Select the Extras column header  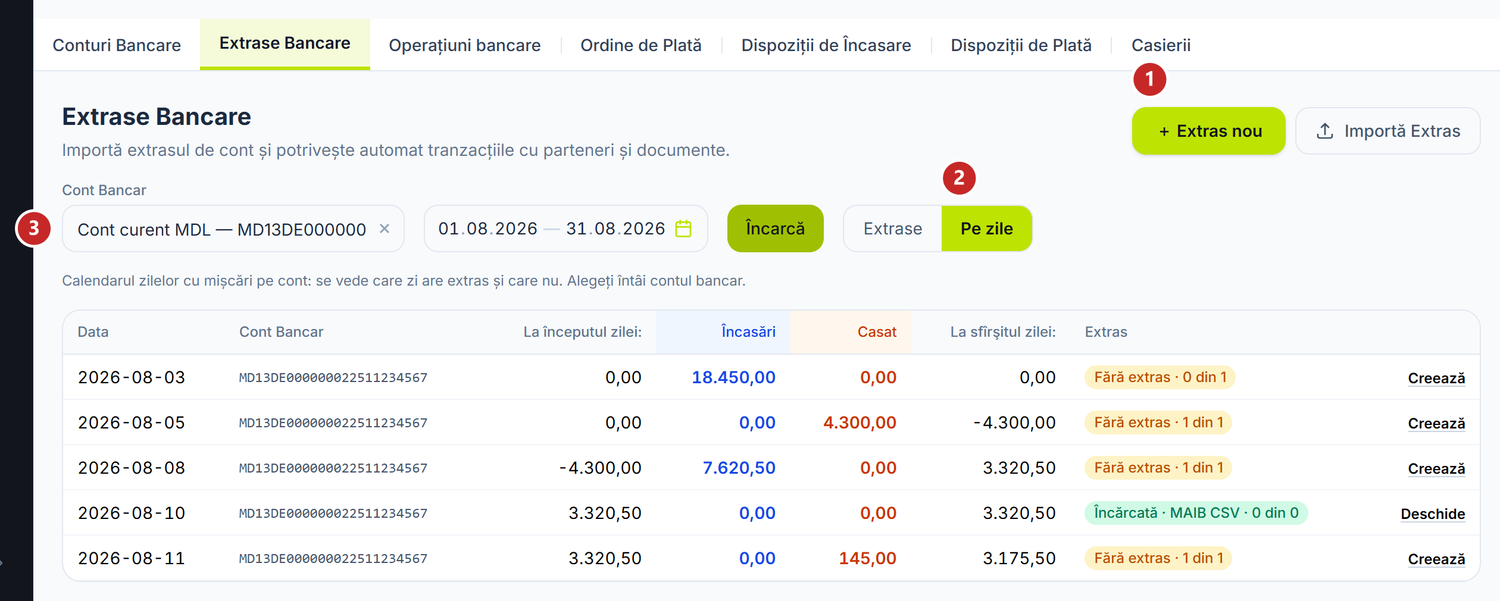click(x=1106, y=332)
